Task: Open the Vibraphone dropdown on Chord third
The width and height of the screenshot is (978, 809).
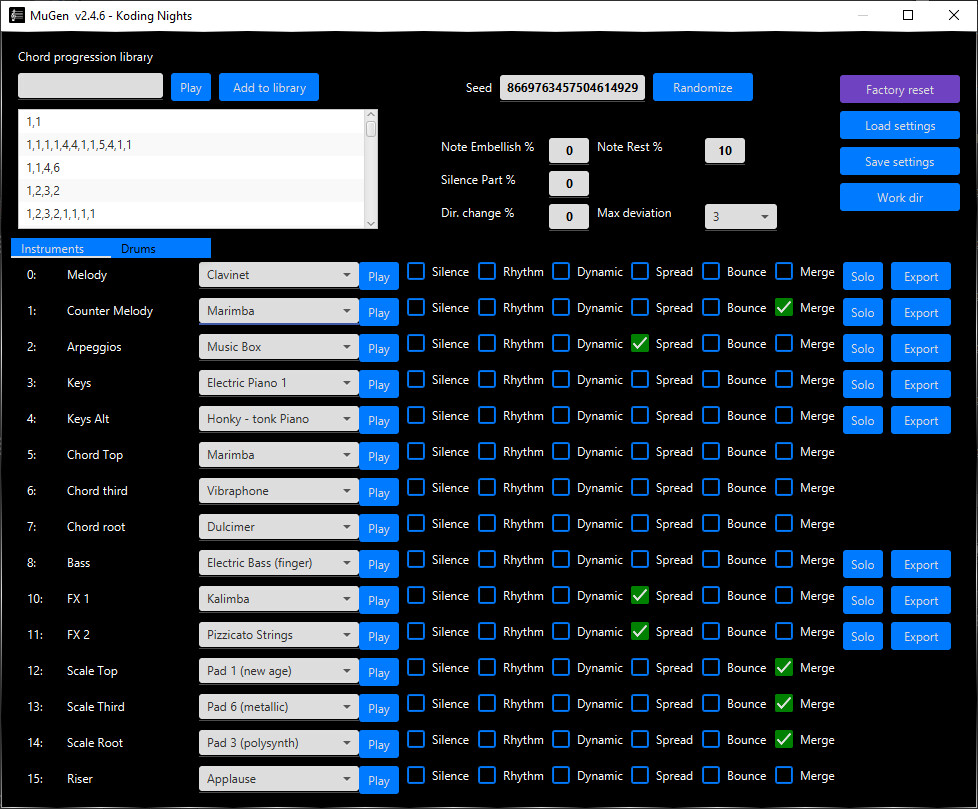Action: pos(278,490)
